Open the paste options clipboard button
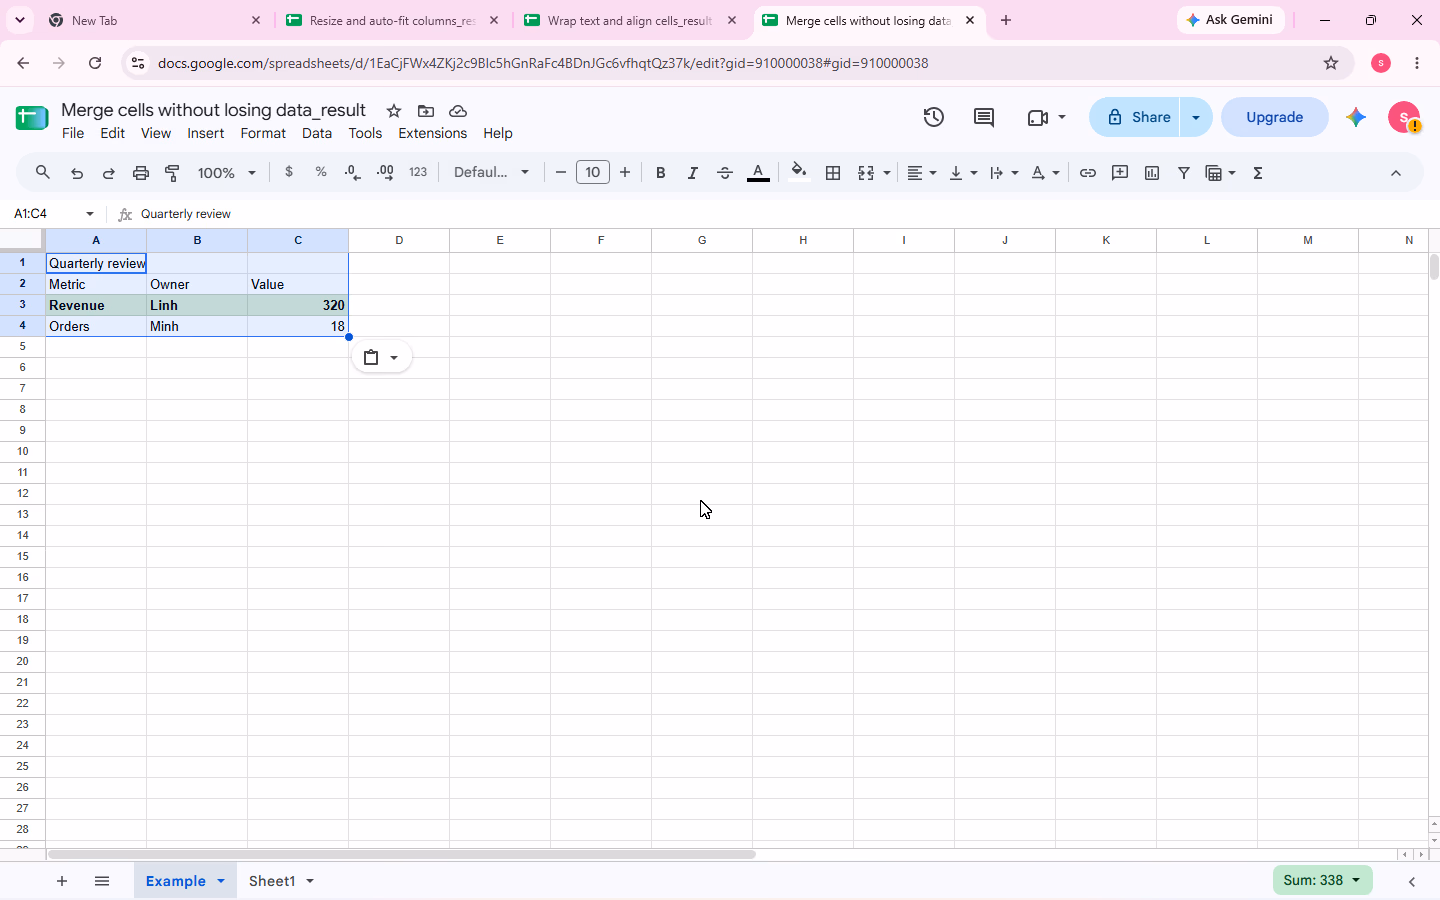This screenshot has height=900, width=1440. pos(381,357)
